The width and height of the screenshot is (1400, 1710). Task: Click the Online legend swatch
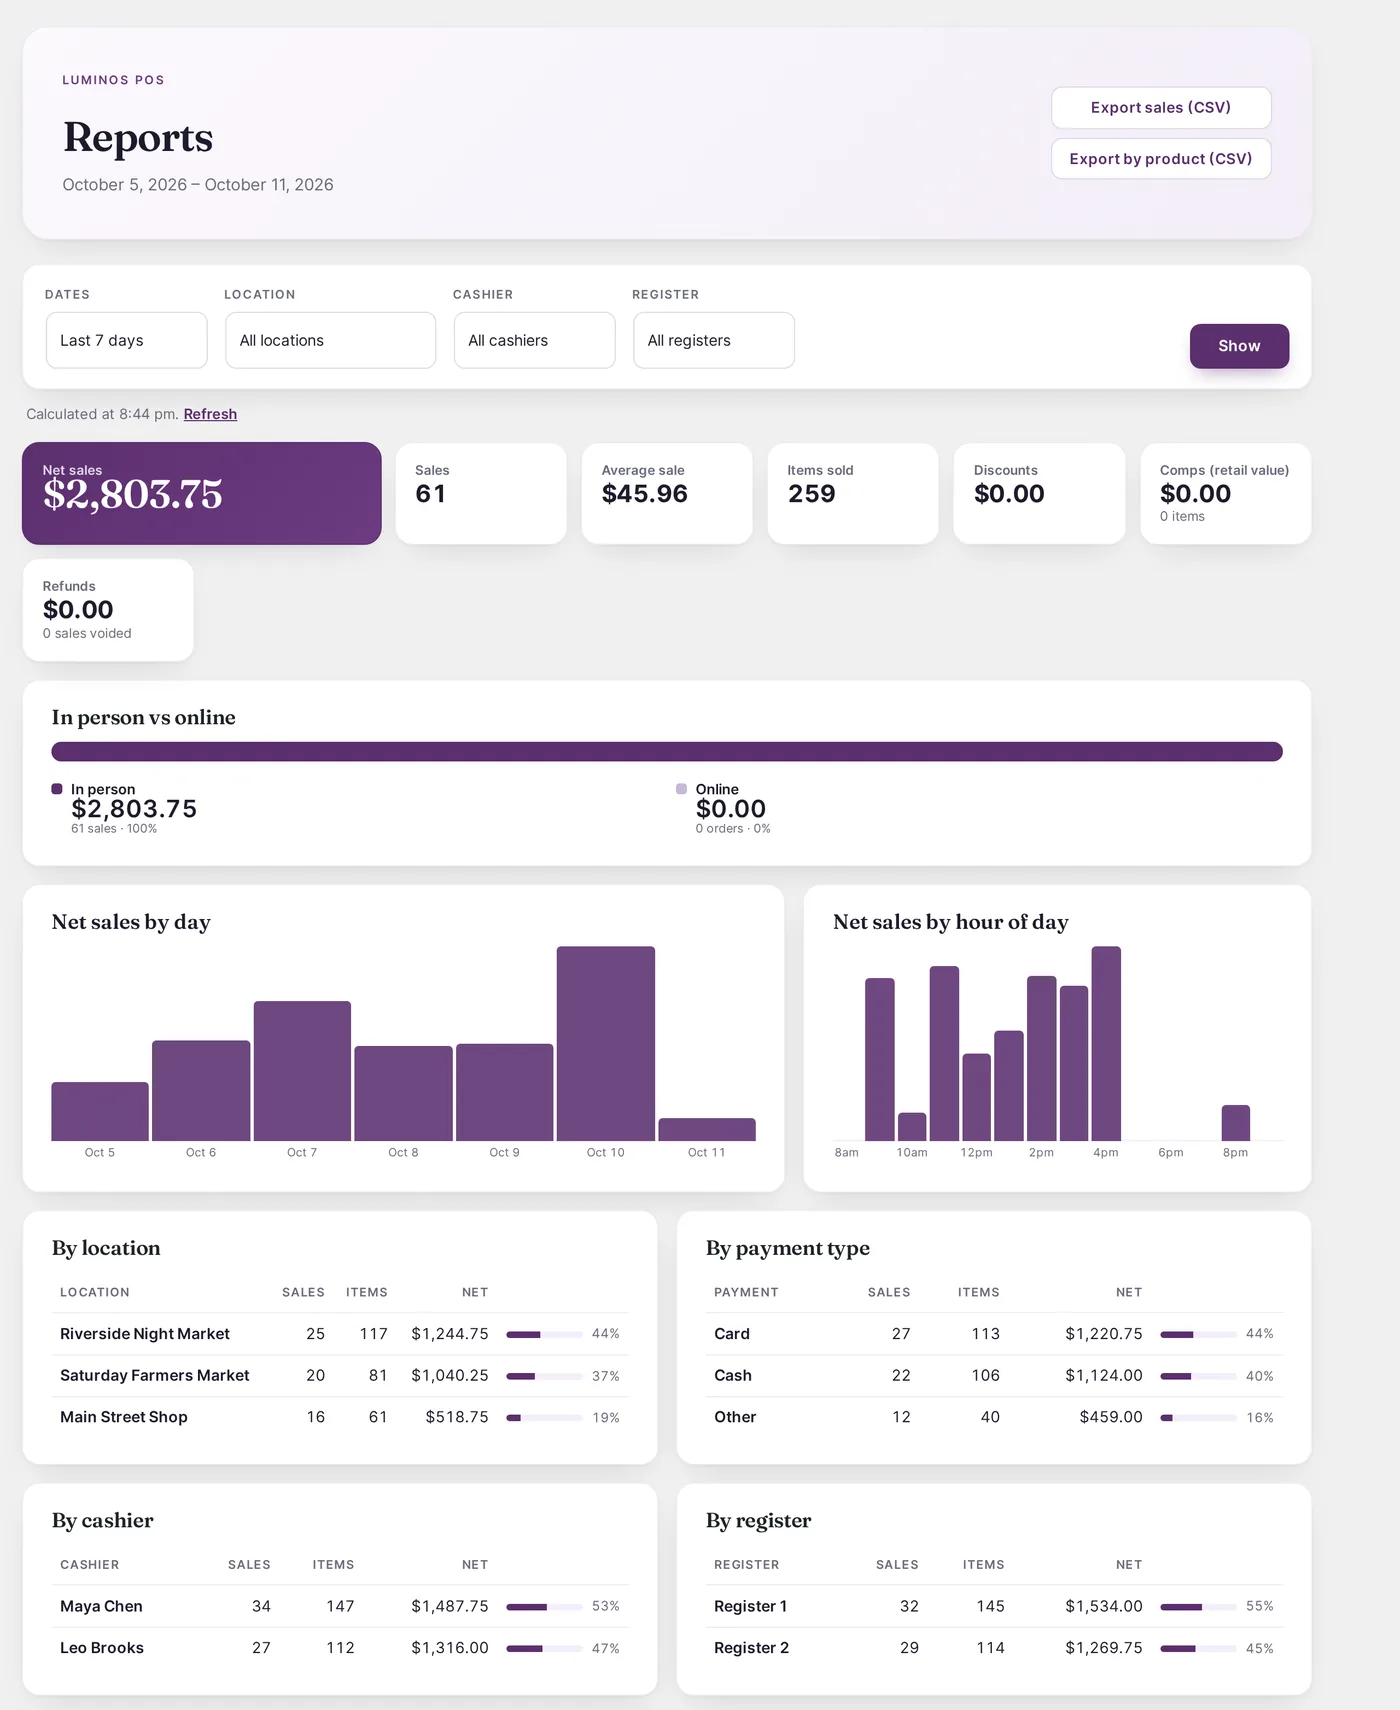(x=682, y=789)
